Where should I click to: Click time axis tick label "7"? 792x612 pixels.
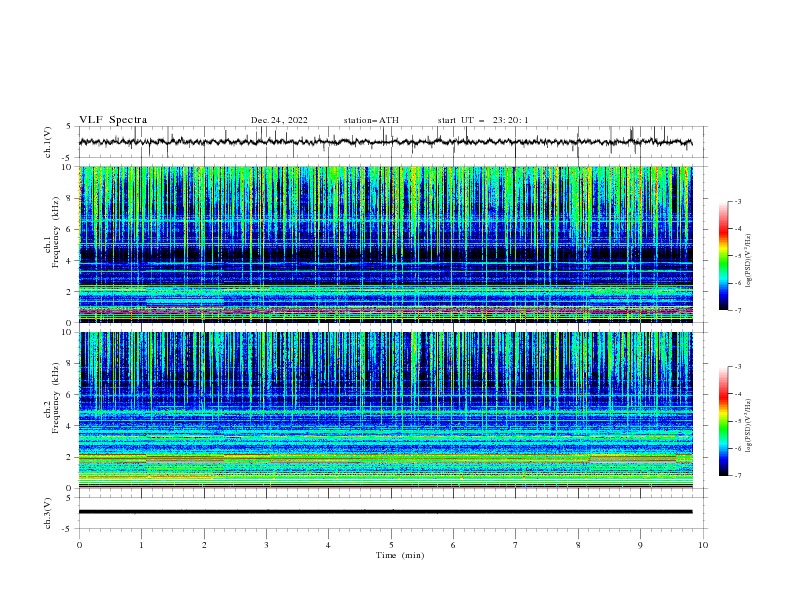516,545
